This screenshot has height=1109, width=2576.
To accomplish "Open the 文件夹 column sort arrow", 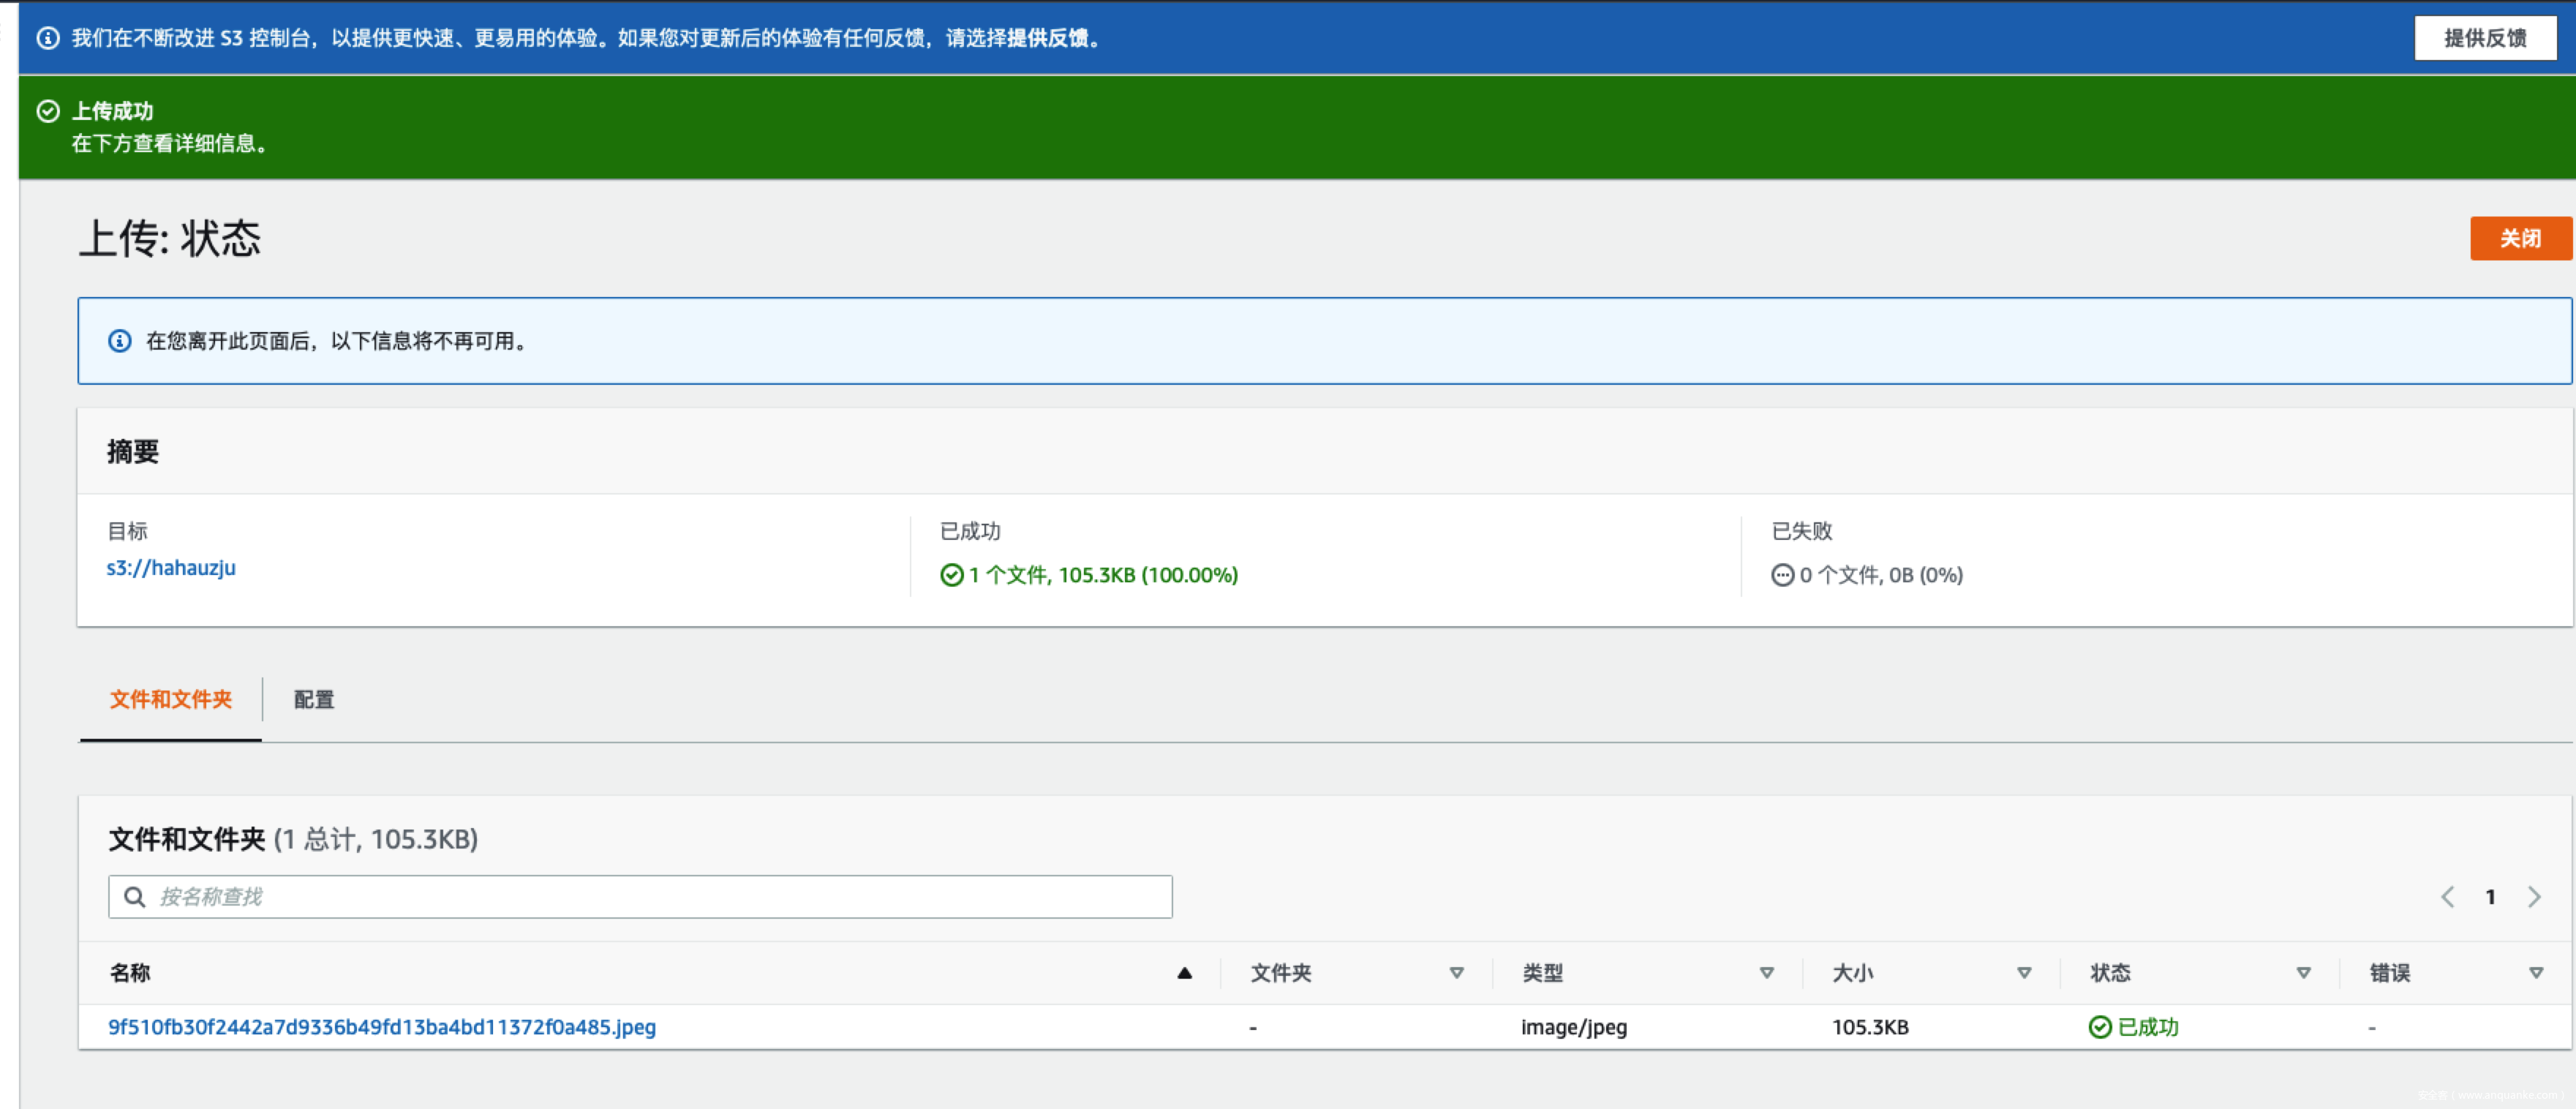I will (x=1456, y=973).
